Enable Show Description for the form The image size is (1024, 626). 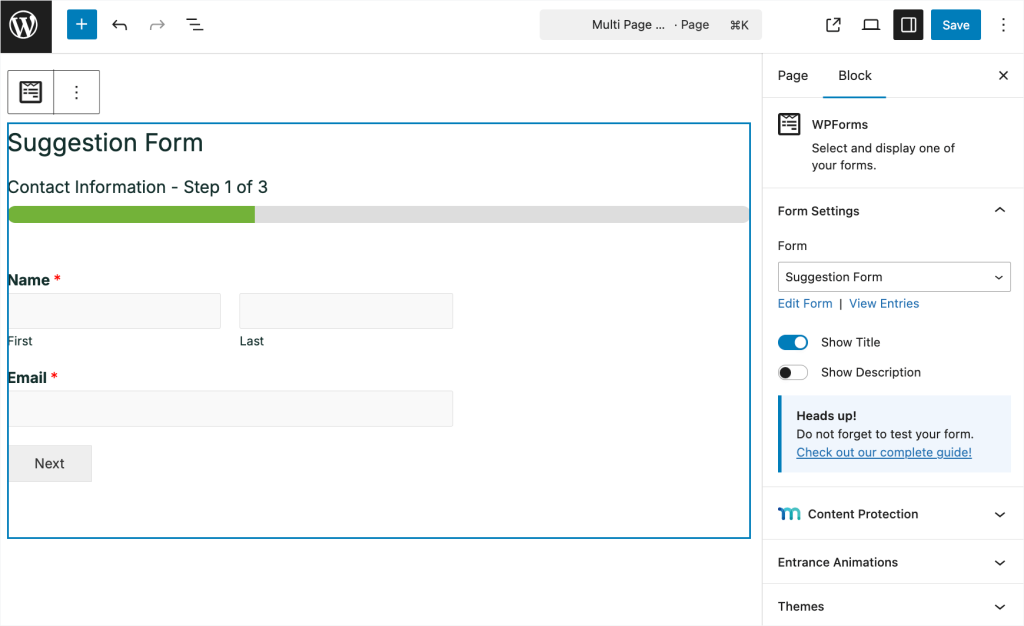click(x=792, y=372)
